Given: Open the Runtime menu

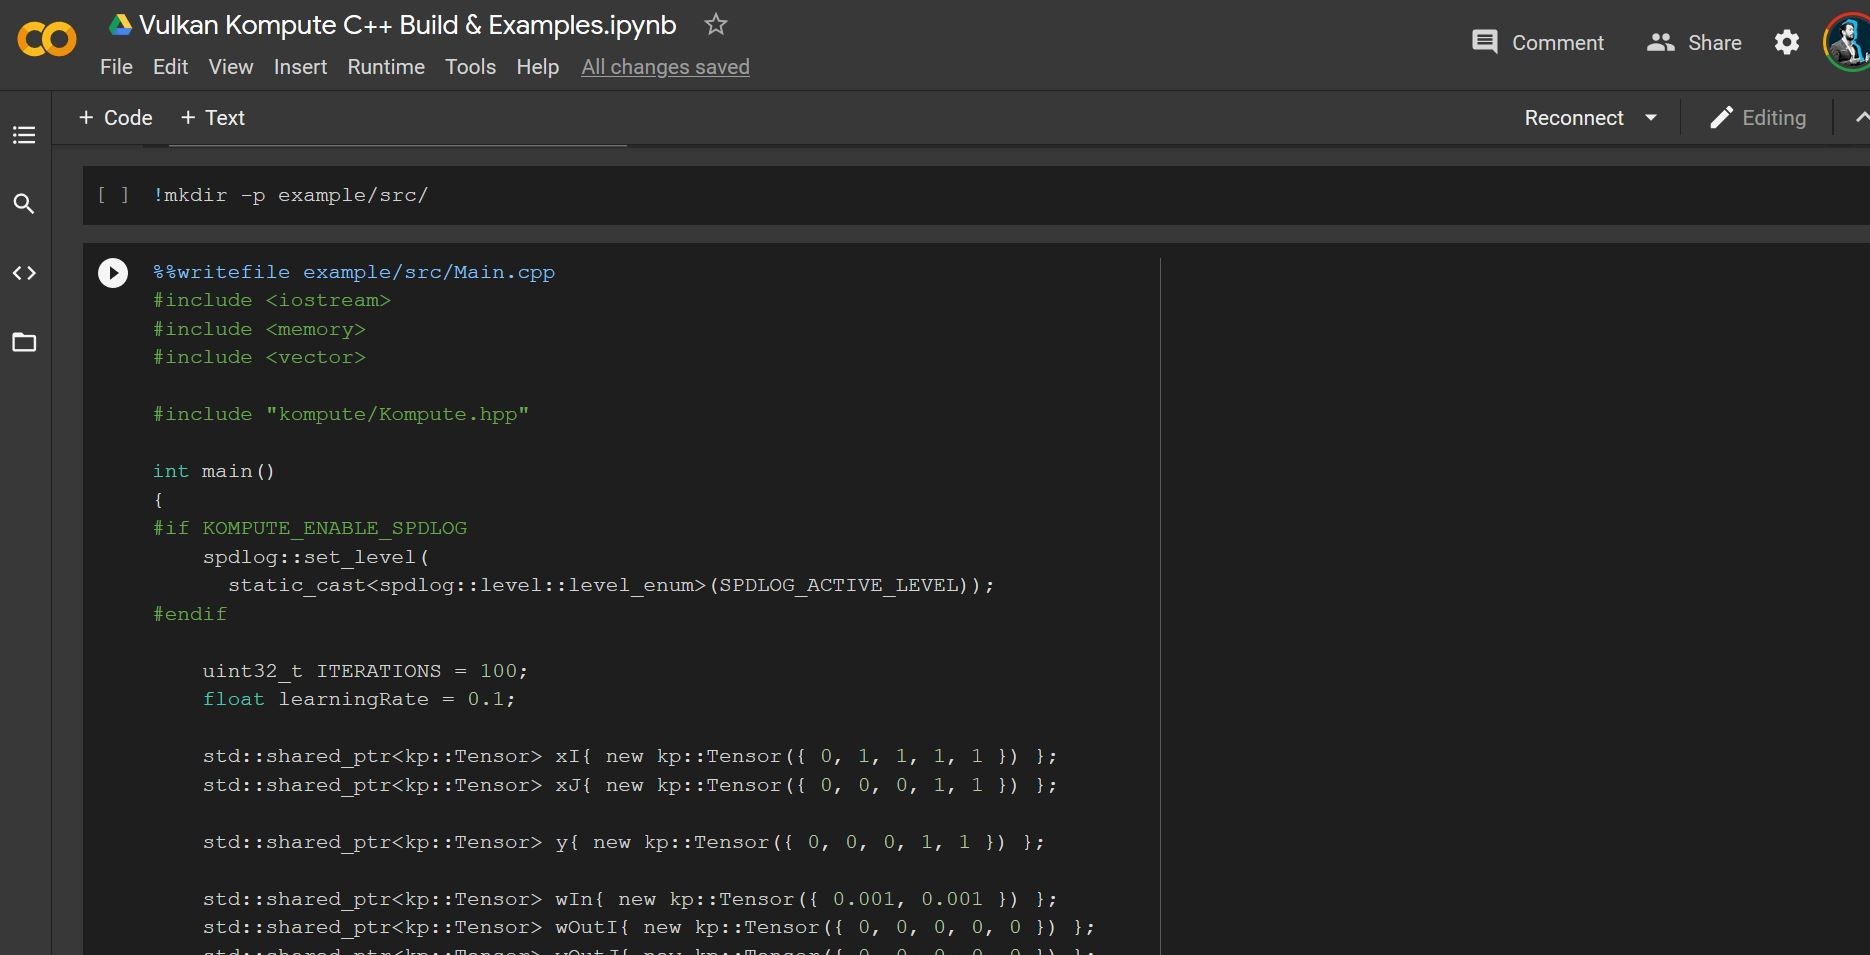Looking at the screenshot, I should pos(386,67).
